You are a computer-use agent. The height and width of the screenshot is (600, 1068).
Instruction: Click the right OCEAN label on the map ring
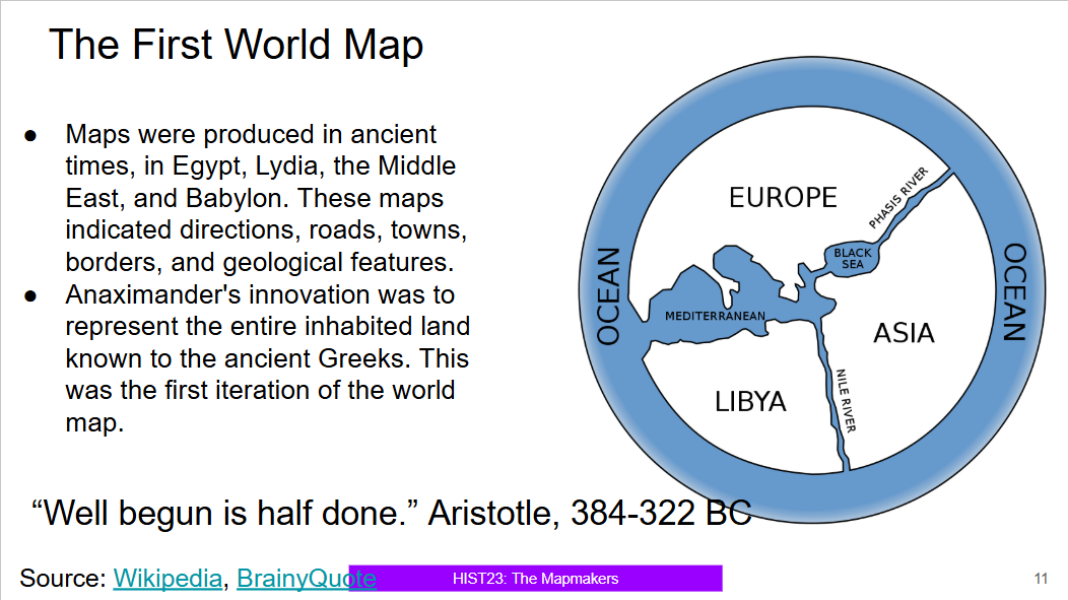coord(1014,292)
